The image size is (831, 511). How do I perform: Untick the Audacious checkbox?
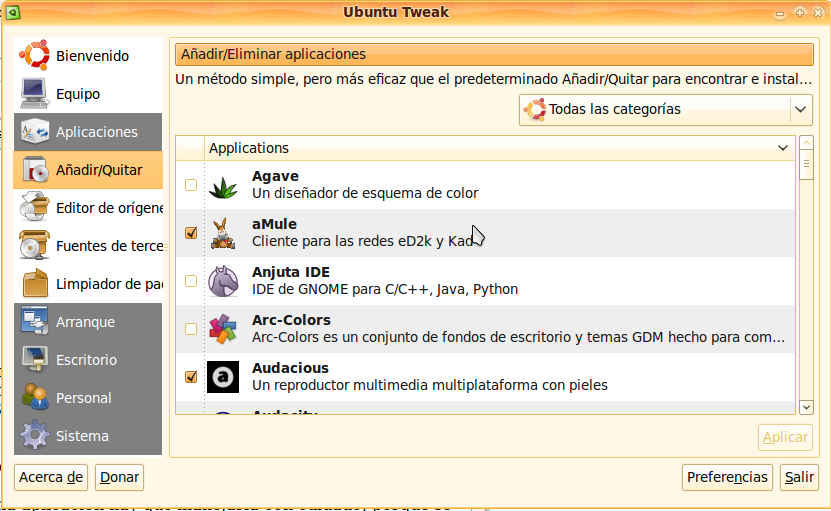pos(191,377)
